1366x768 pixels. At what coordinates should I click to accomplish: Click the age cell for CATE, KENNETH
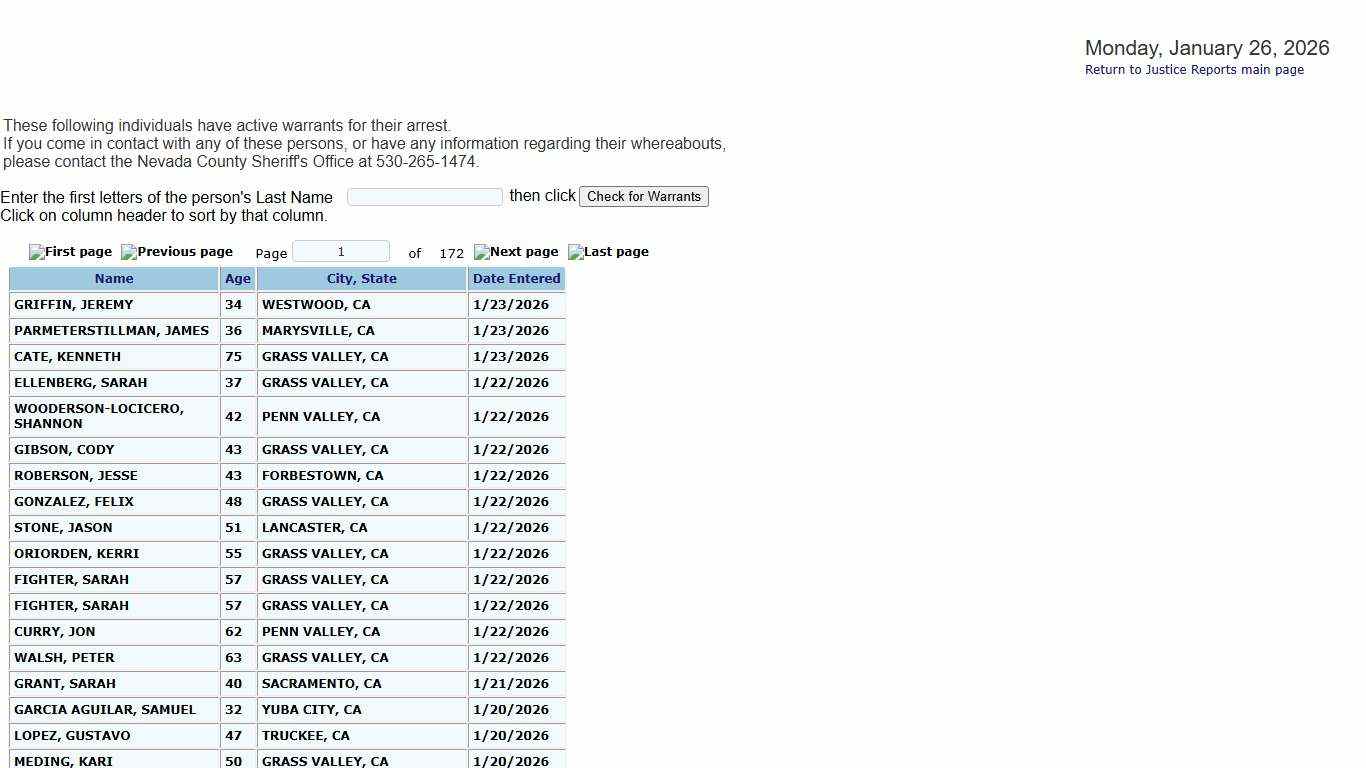coord(234,357)
